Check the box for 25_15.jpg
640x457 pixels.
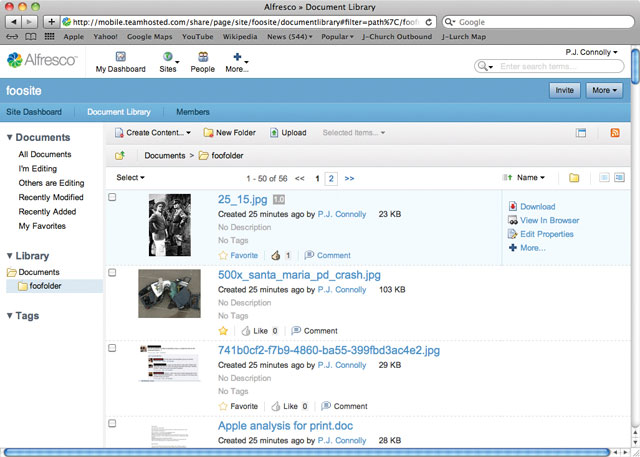(112, 197)
